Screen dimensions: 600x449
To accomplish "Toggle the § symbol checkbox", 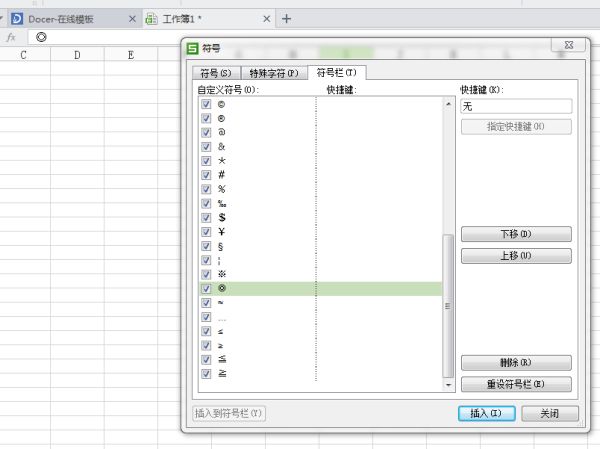I will pos(206,246).
